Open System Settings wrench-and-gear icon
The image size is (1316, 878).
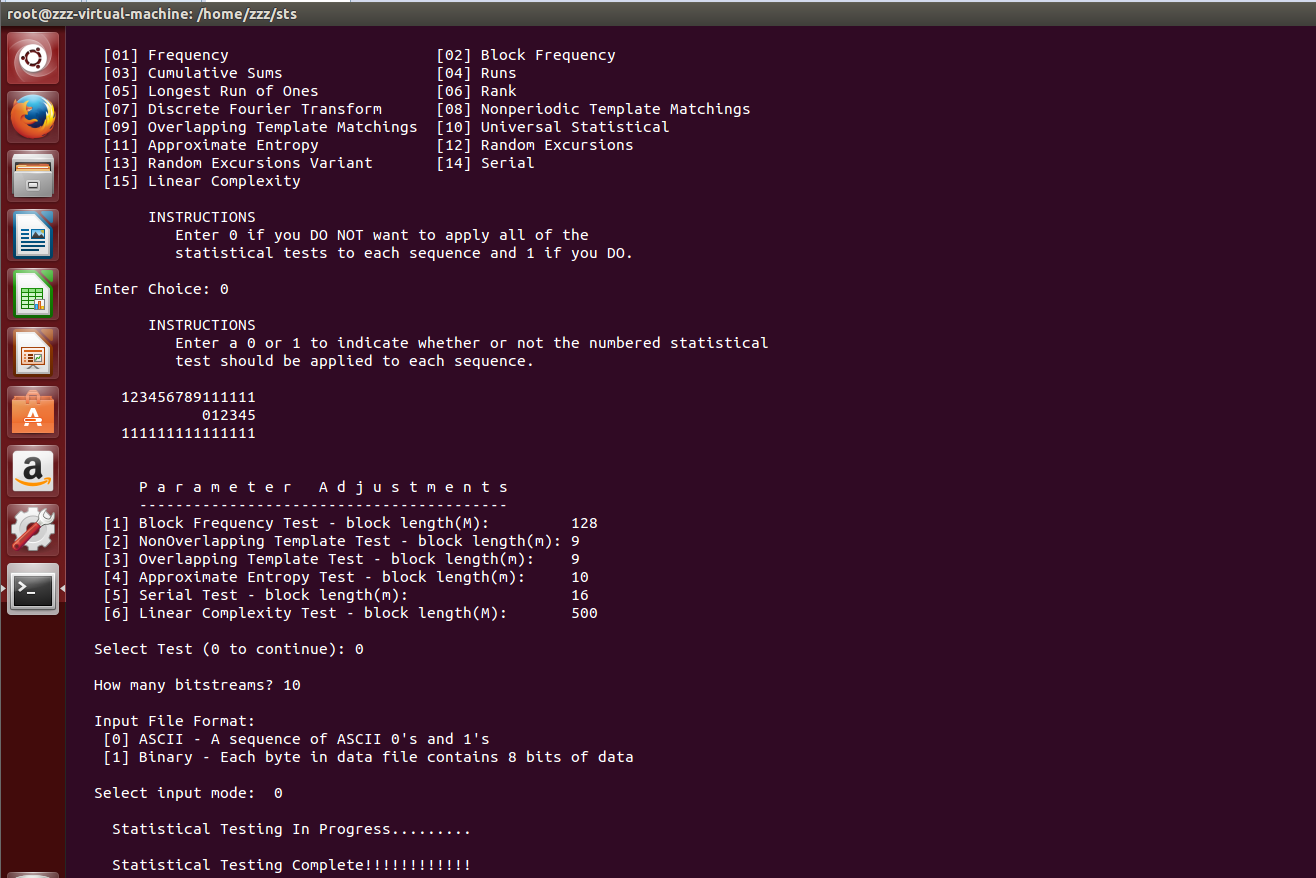tap(33, 530)
